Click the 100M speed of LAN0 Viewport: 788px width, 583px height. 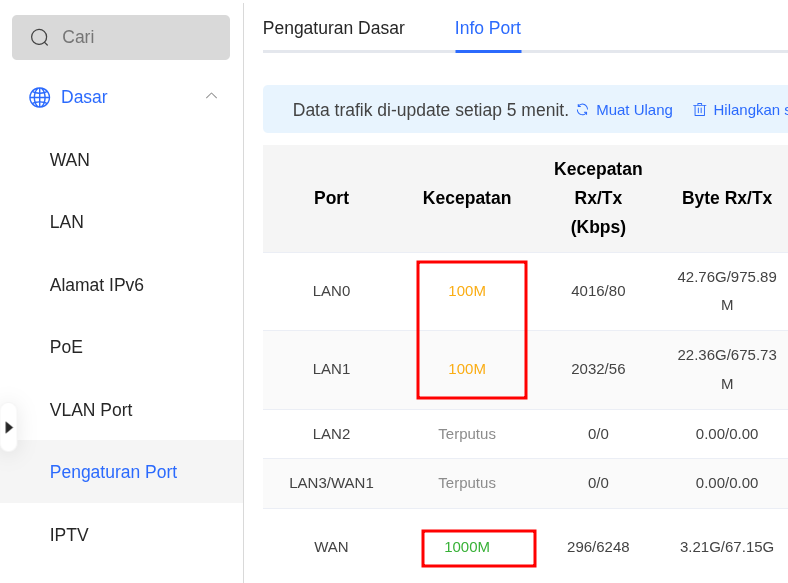467,291
